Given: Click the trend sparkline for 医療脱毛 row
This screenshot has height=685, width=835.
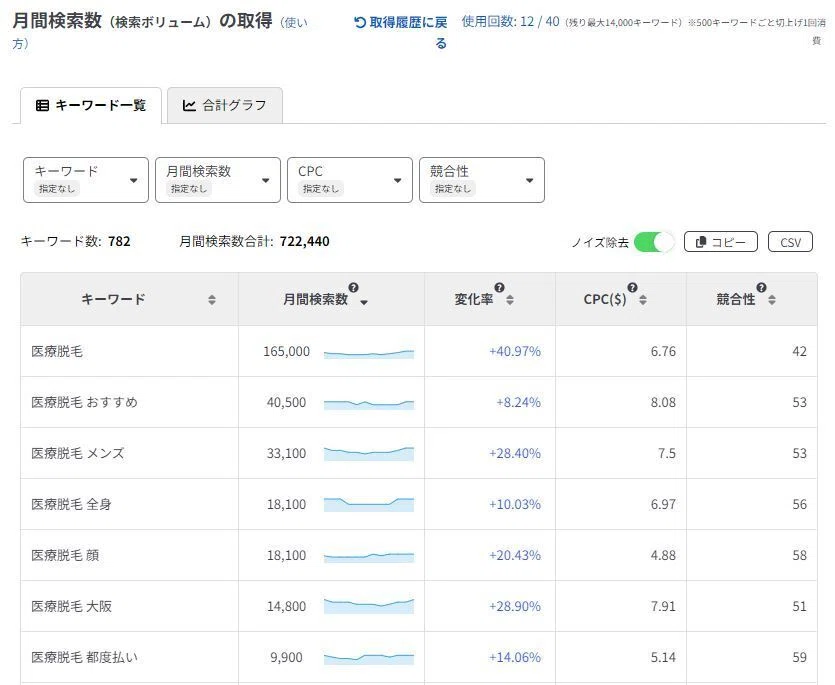Looking at the screenshot, I should point(369,354).
